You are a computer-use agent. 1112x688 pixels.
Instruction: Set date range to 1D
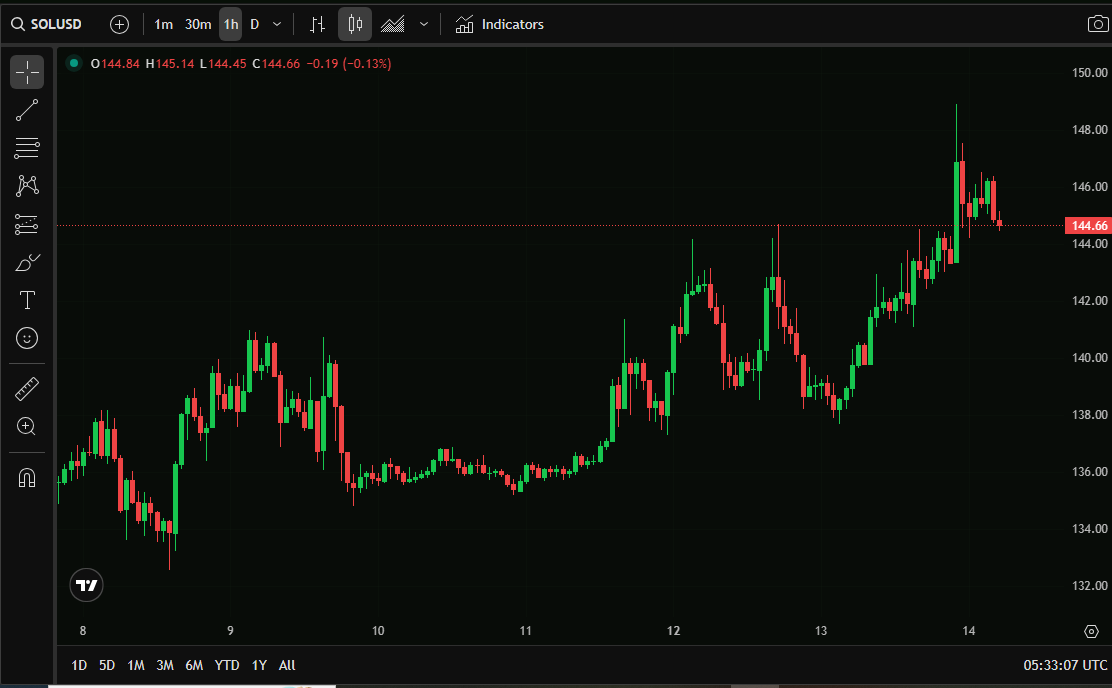tap(79, 665)
